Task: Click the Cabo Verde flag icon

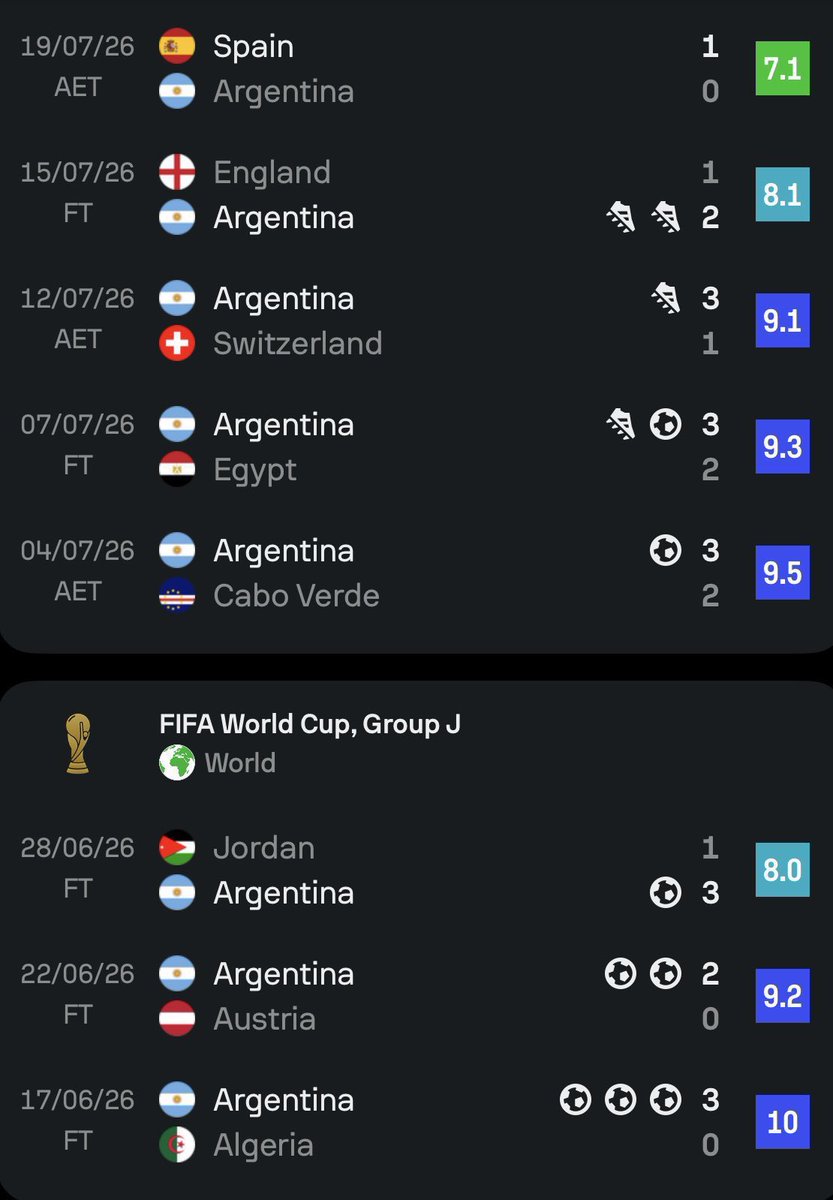Action: pyautogui.click(x=177, y=595)
